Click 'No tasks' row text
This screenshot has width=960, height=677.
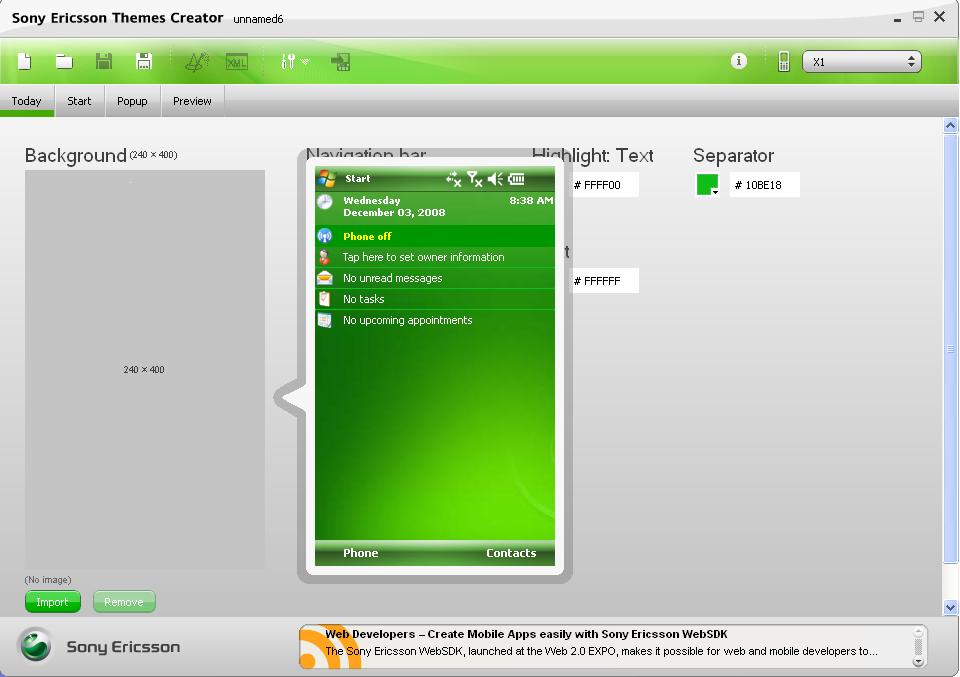(364, 299)
